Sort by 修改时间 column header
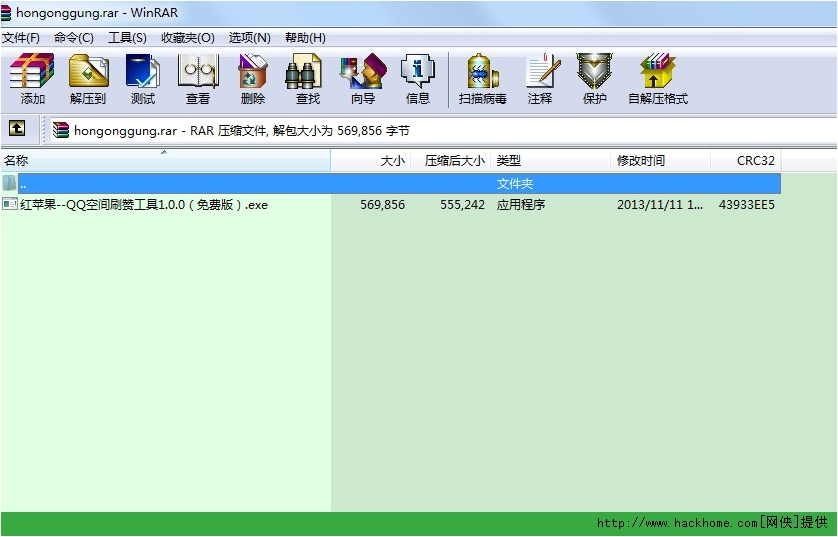The image size is (838, 537). pyautogui.click(x=661, y=160)
